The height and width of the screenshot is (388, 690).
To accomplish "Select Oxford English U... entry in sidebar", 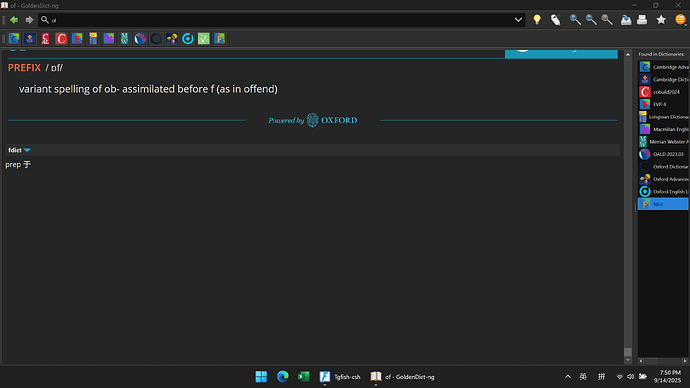I will click(663, 191).
